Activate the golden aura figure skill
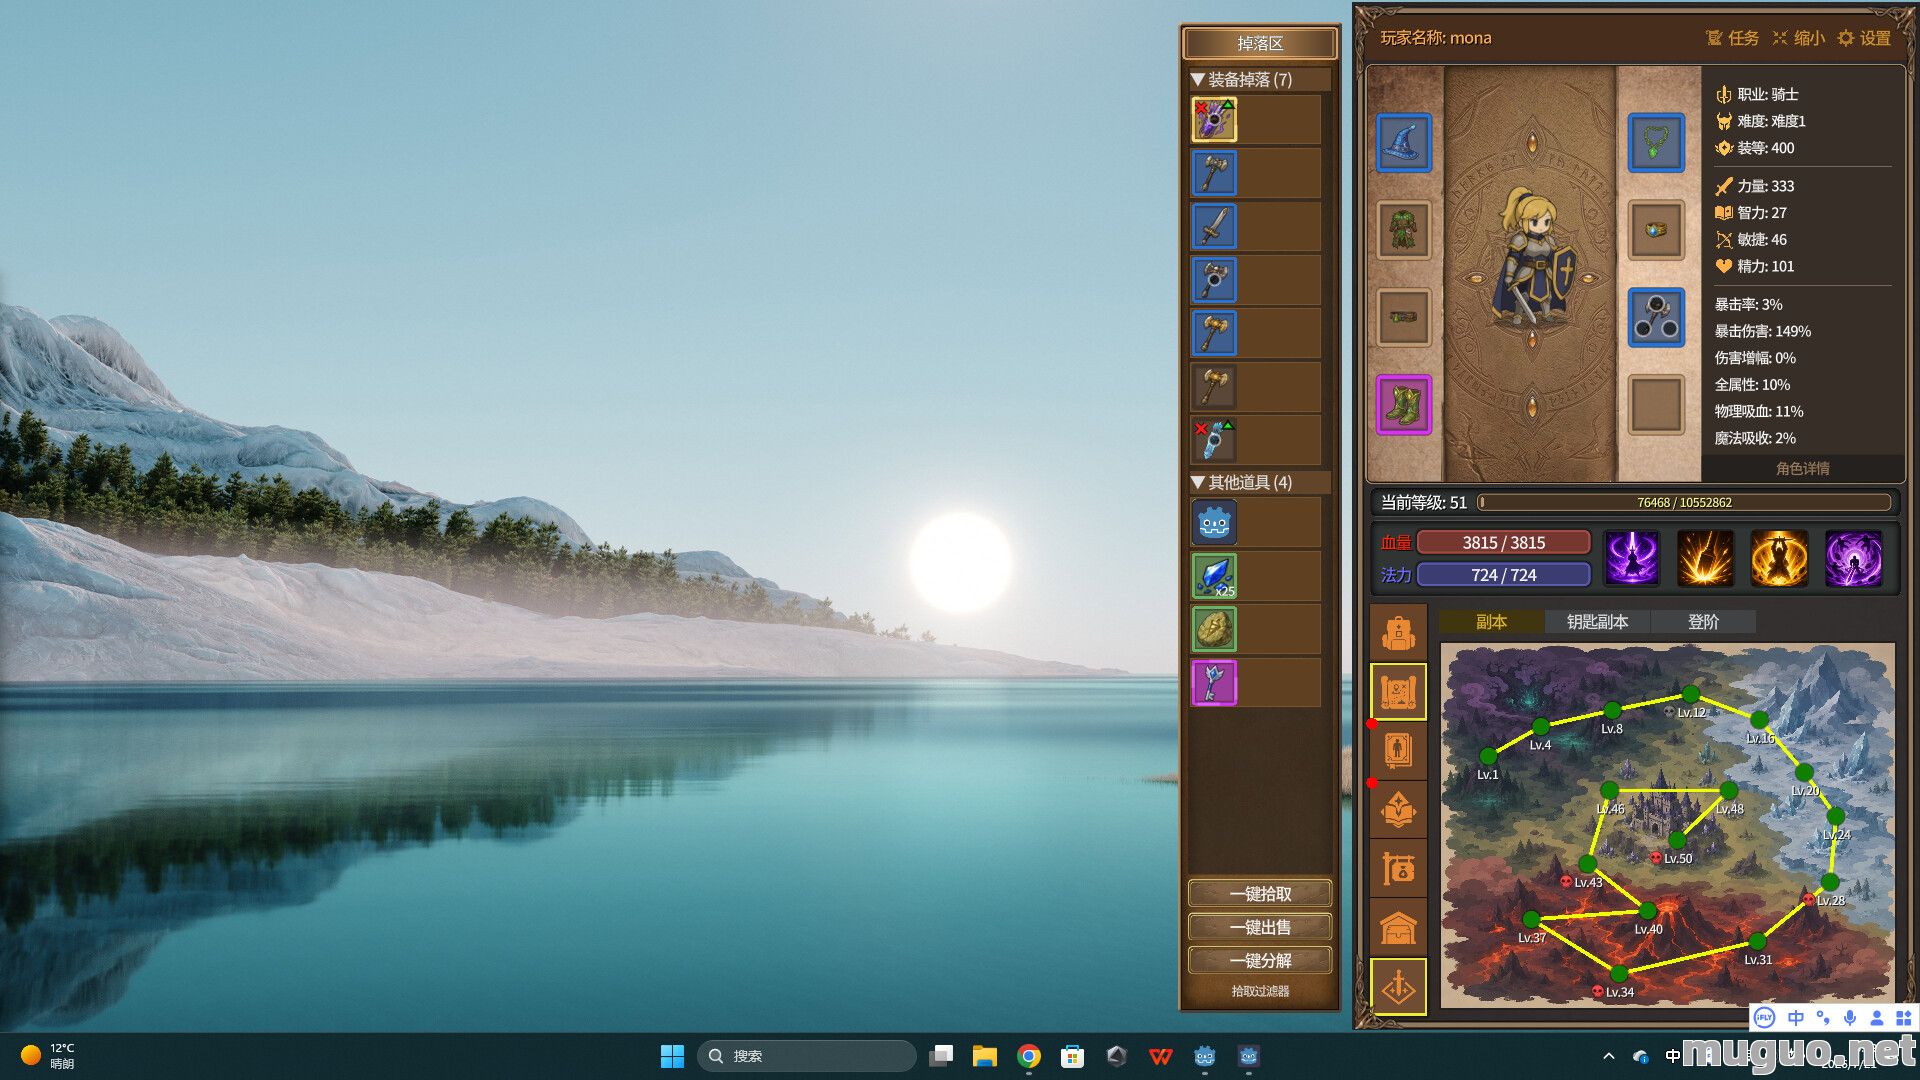 (1779, 558)
